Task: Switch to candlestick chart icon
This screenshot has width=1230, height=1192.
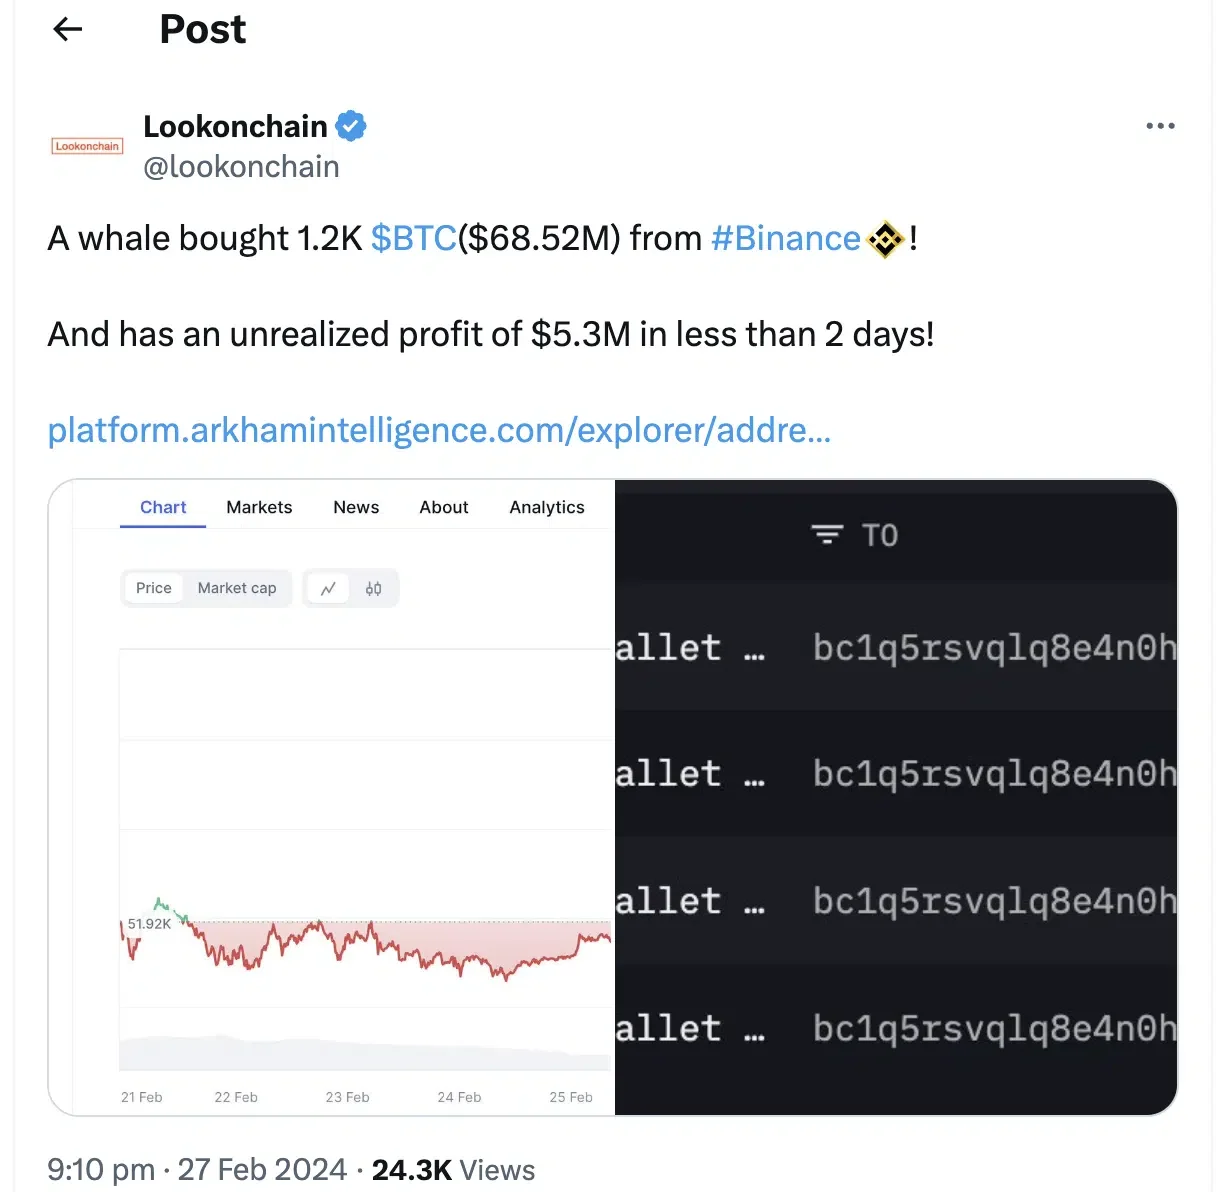Action: [373, 589]
